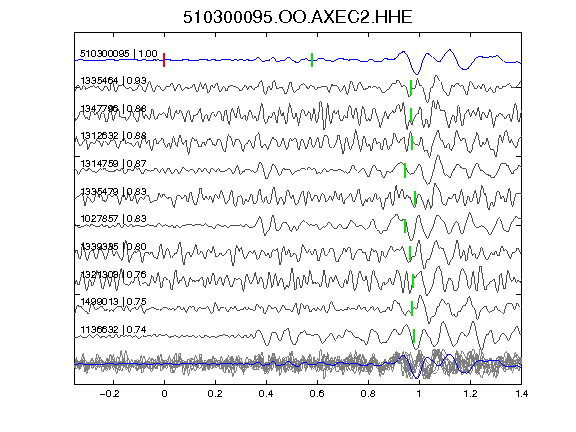Click the green pick on trace 1312632

pyautogui.click(x=412, y=143)
